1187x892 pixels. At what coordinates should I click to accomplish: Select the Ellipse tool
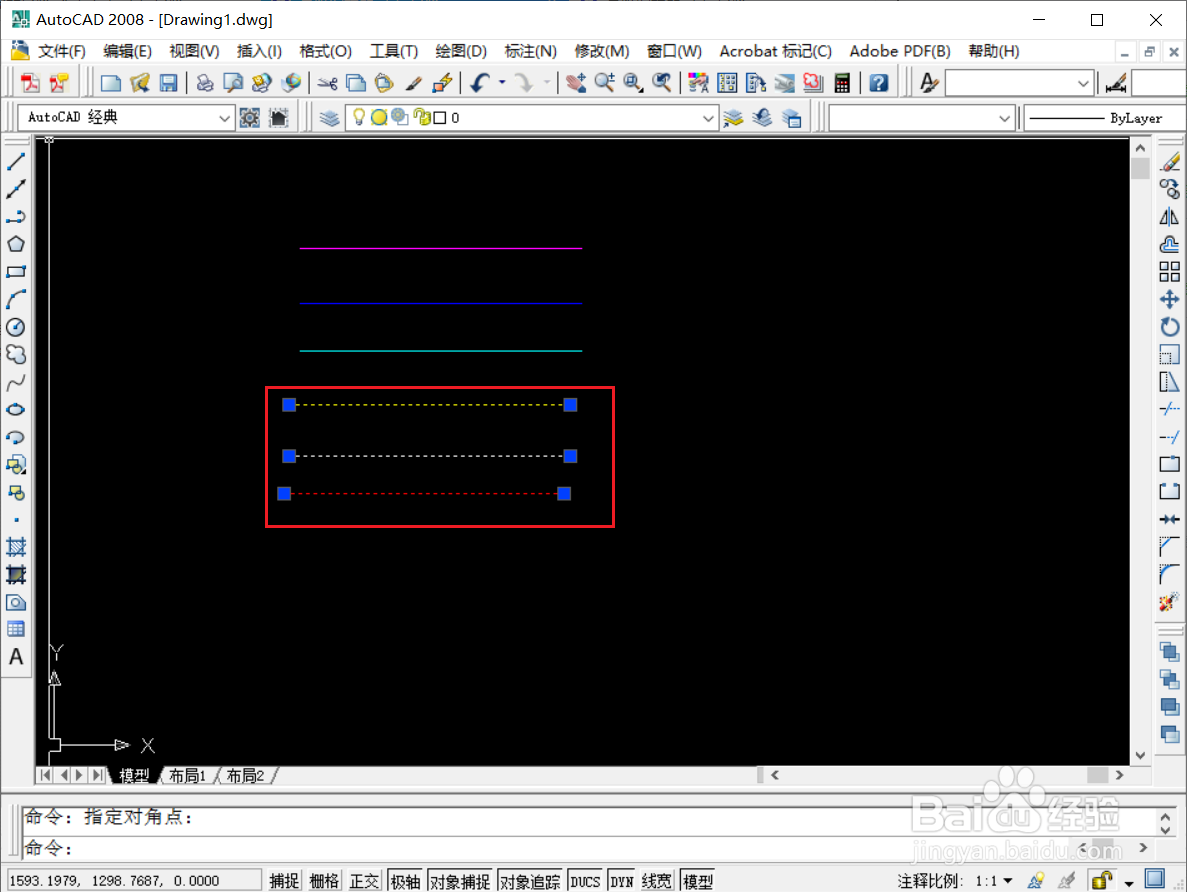click(16, 410)
